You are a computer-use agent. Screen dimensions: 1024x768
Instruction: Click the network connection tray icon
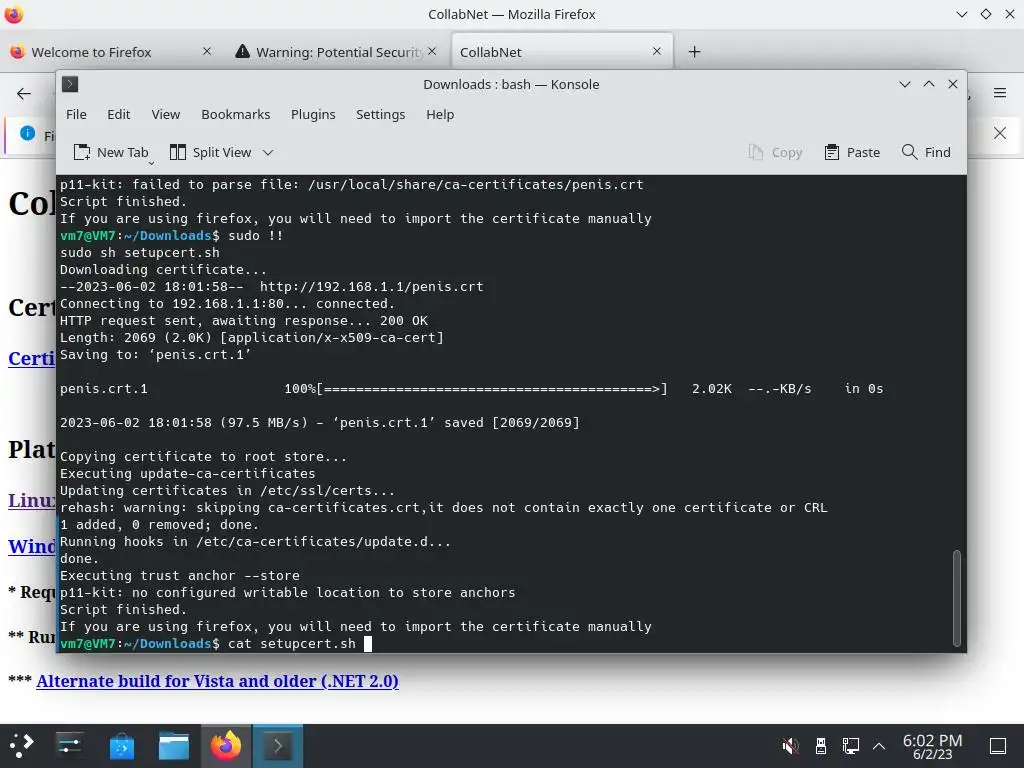coord(850,746)
